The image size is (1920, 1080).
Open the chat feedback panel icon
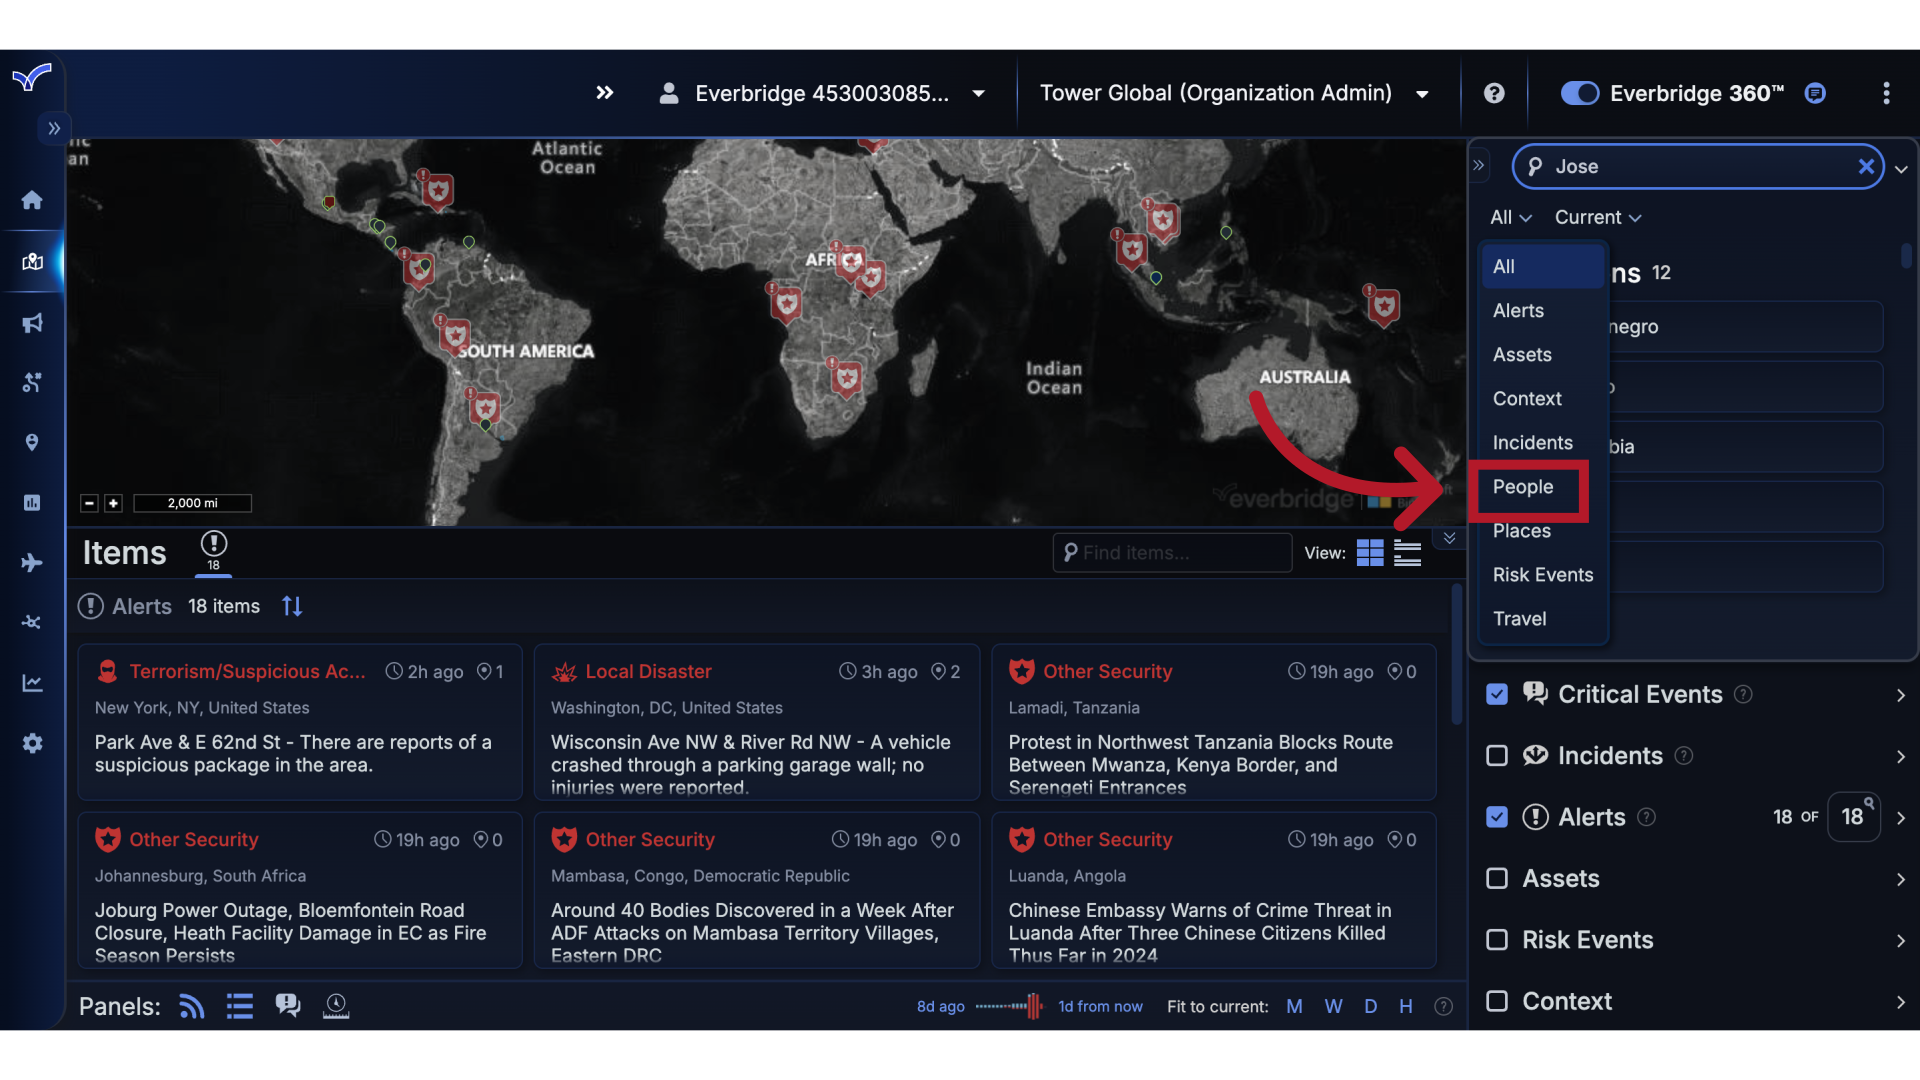(288, 1005)
